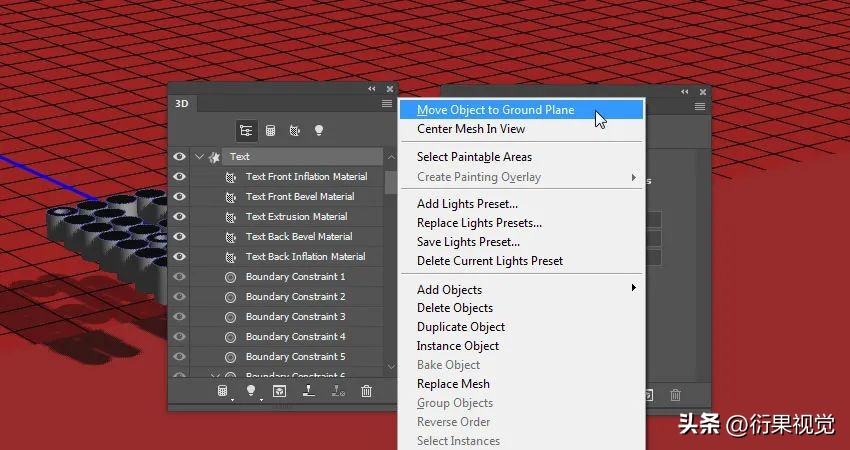Select Text Back Inflation Material row

[x=287, y=257]
